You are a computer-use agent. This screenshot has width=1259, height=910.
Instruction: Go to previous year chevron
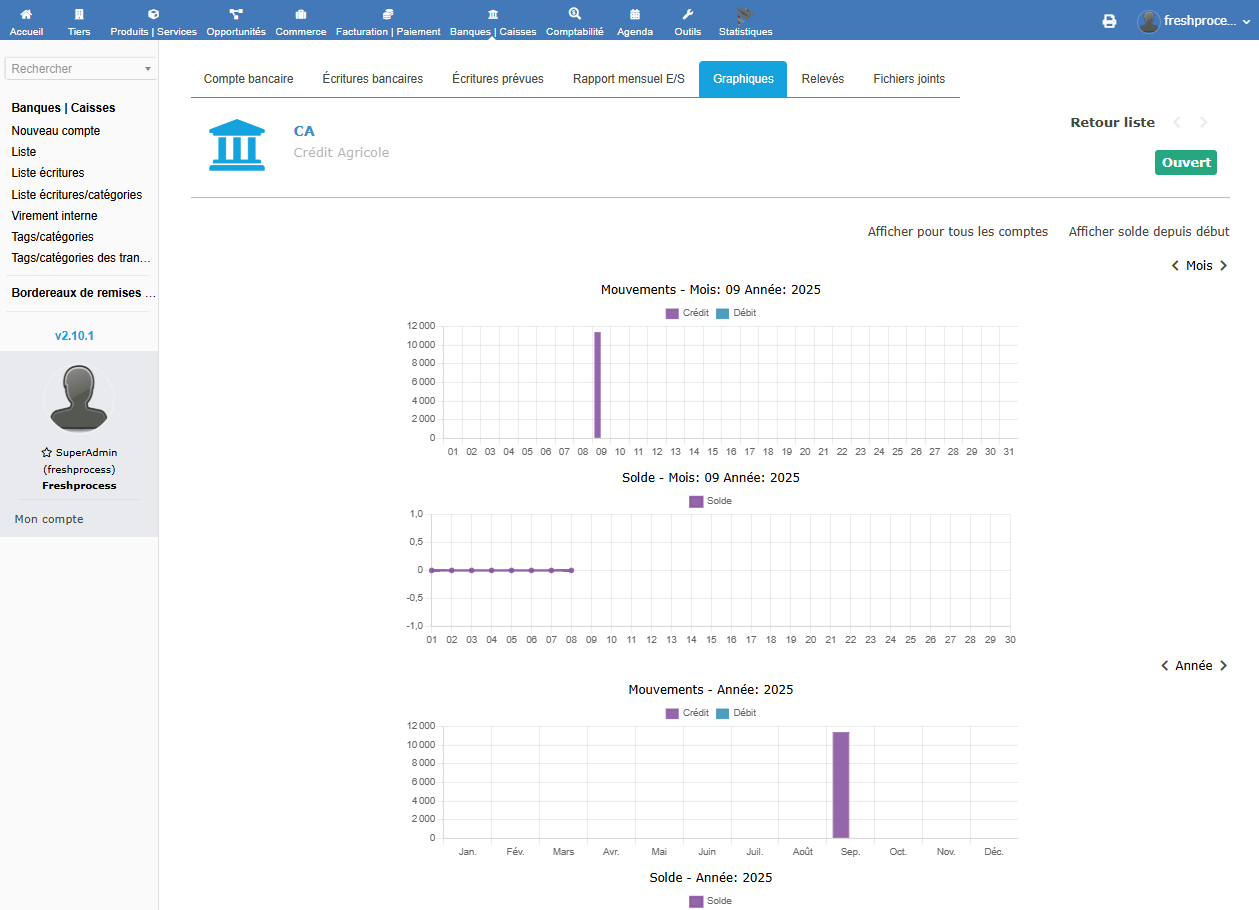pos(1165,666)
